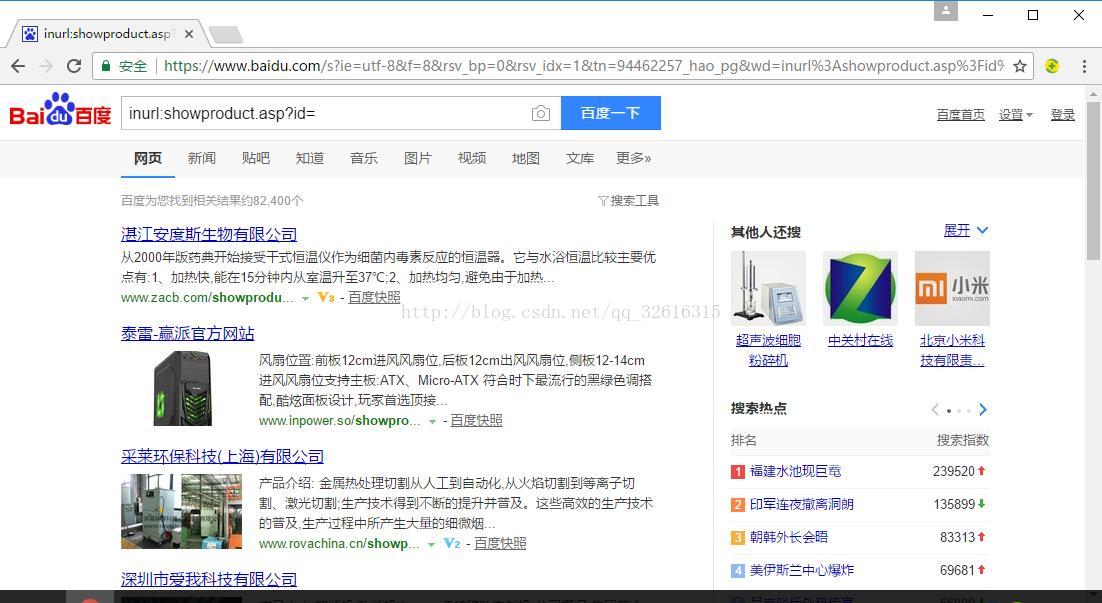Click the 中关村在线 logo thumbnail

pos(860,288)
